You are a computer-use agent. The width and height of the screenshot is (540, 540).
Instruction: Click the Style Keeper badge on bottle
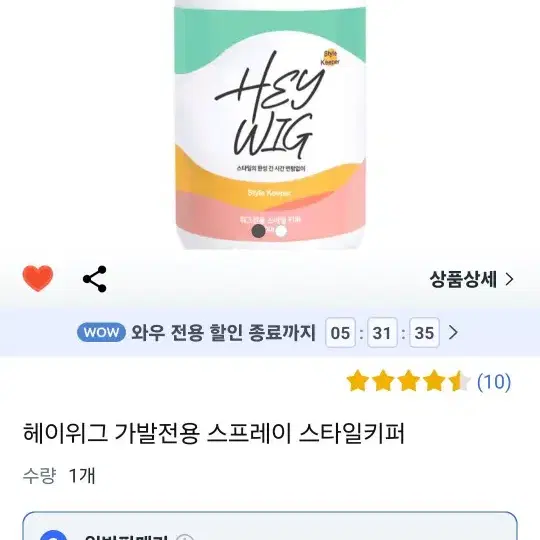330,58
